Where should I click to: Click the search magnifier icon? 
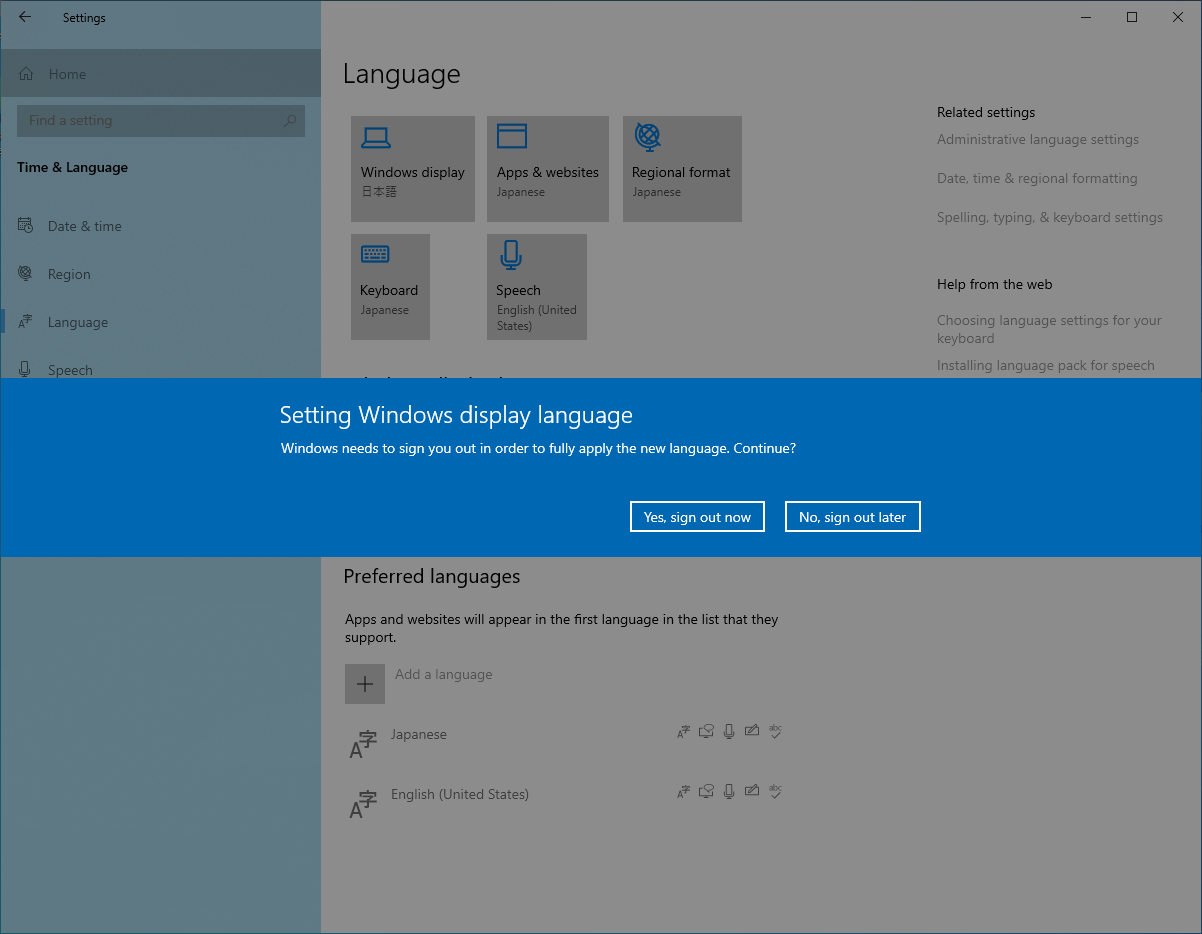coord(290,121)
